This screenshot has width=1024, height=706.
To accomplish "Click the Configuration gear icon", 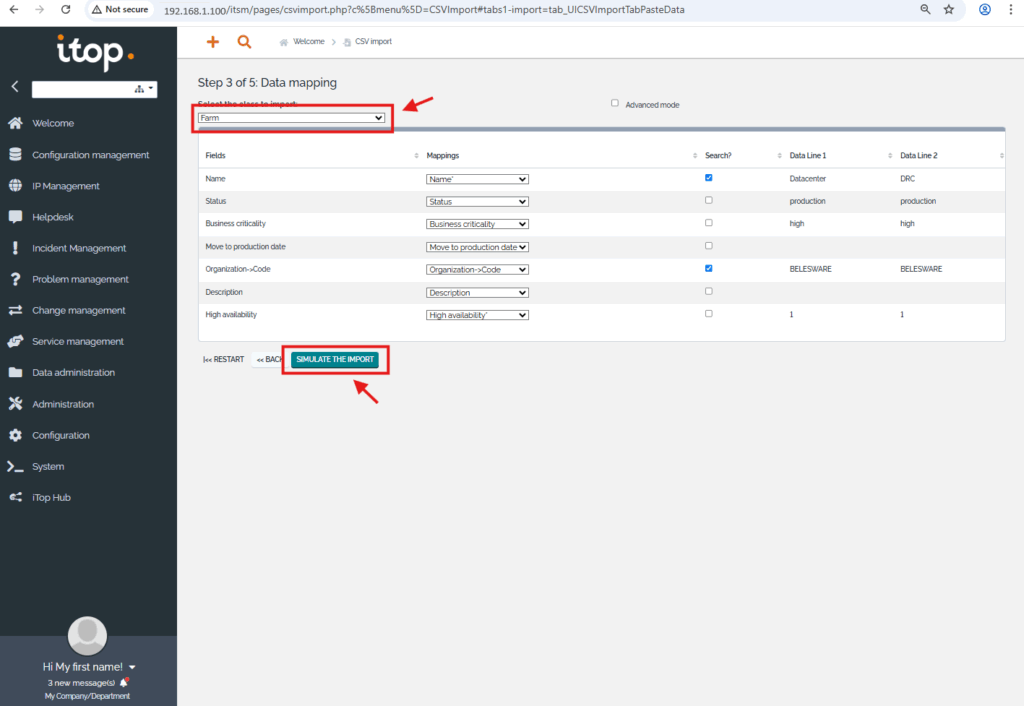I will click(15, 435).
